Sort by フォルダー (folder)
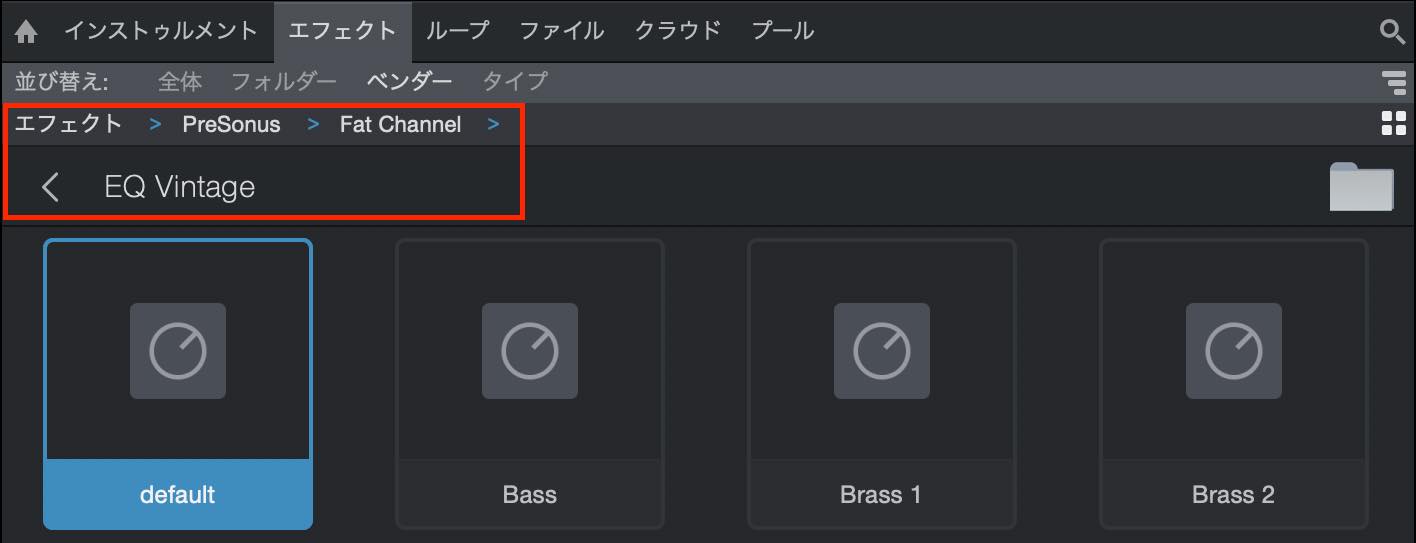Screen dimensions: 1416x543 (x=284, y=81)
